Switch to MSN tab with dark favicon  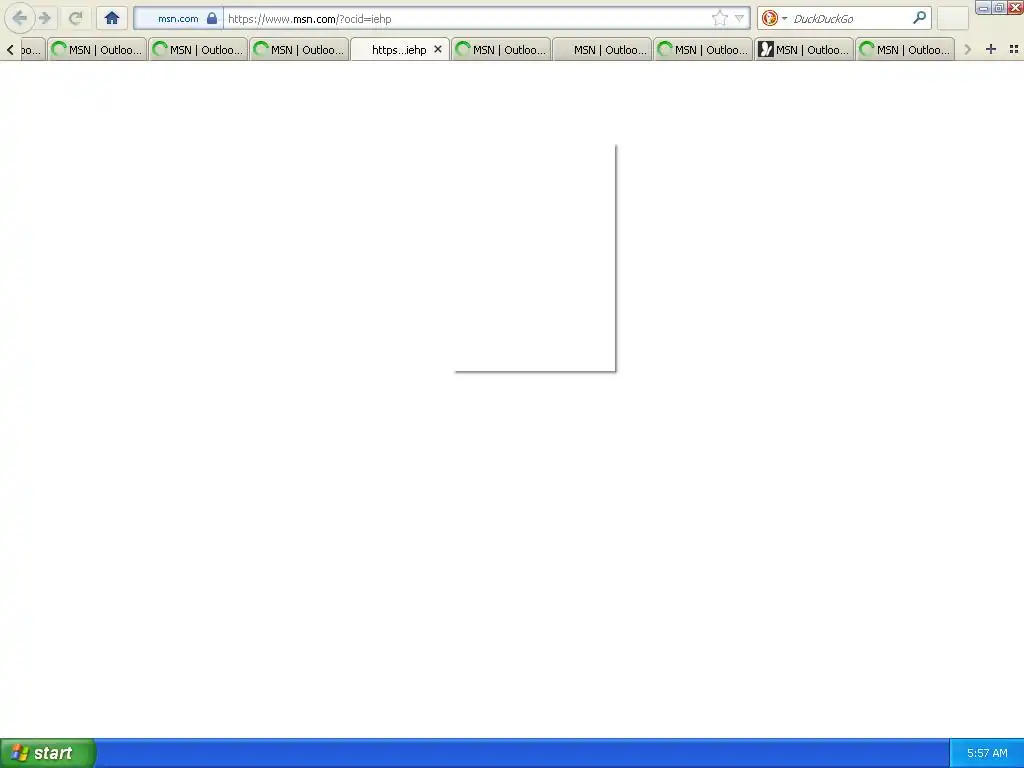(804, 49)
